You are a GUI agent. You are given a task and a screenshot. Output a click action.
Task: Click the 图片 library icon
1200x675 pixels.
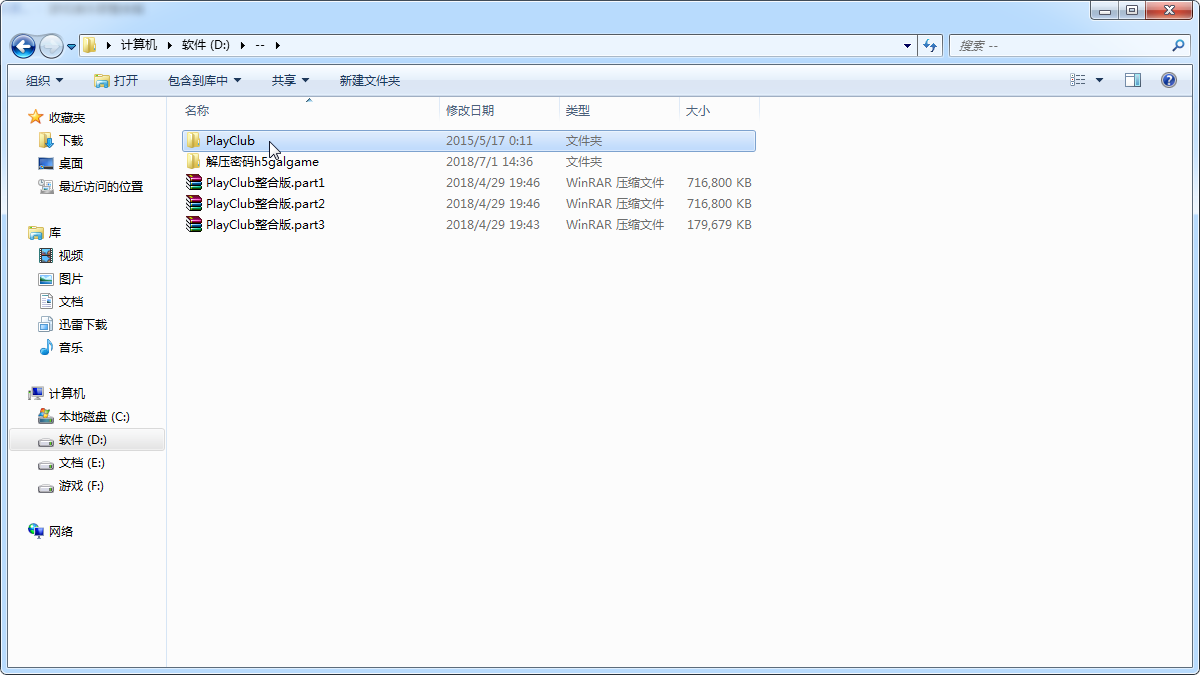46,279
